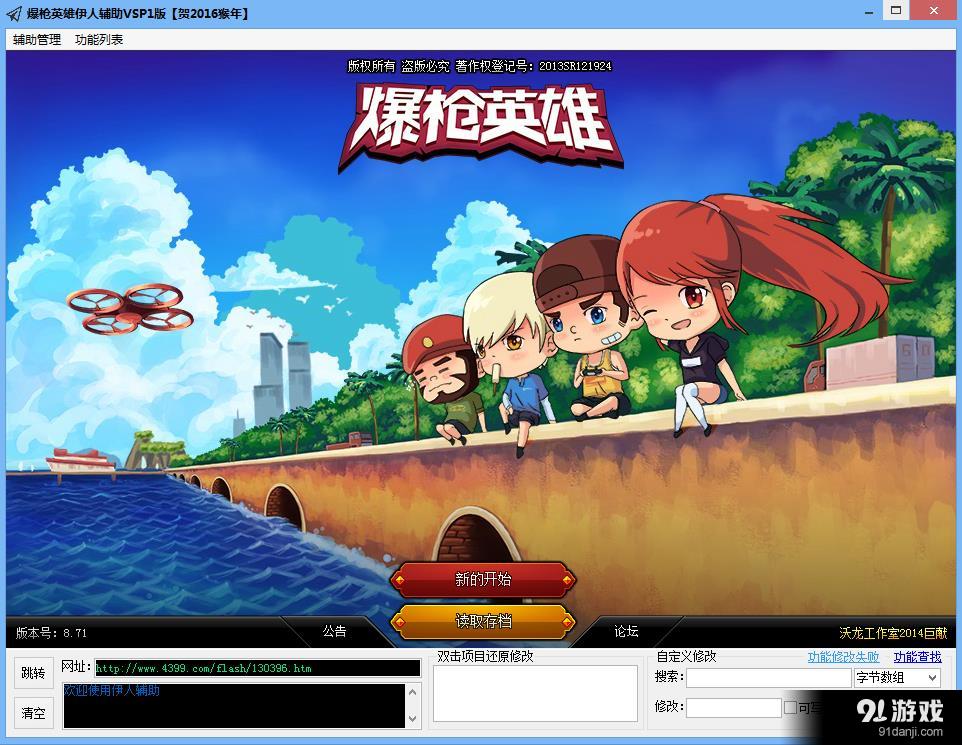Open the 功能查找 link
Image resolution: width=962 pixels, height=745 pixels.
pyautogui.click(x=917, y=657)
